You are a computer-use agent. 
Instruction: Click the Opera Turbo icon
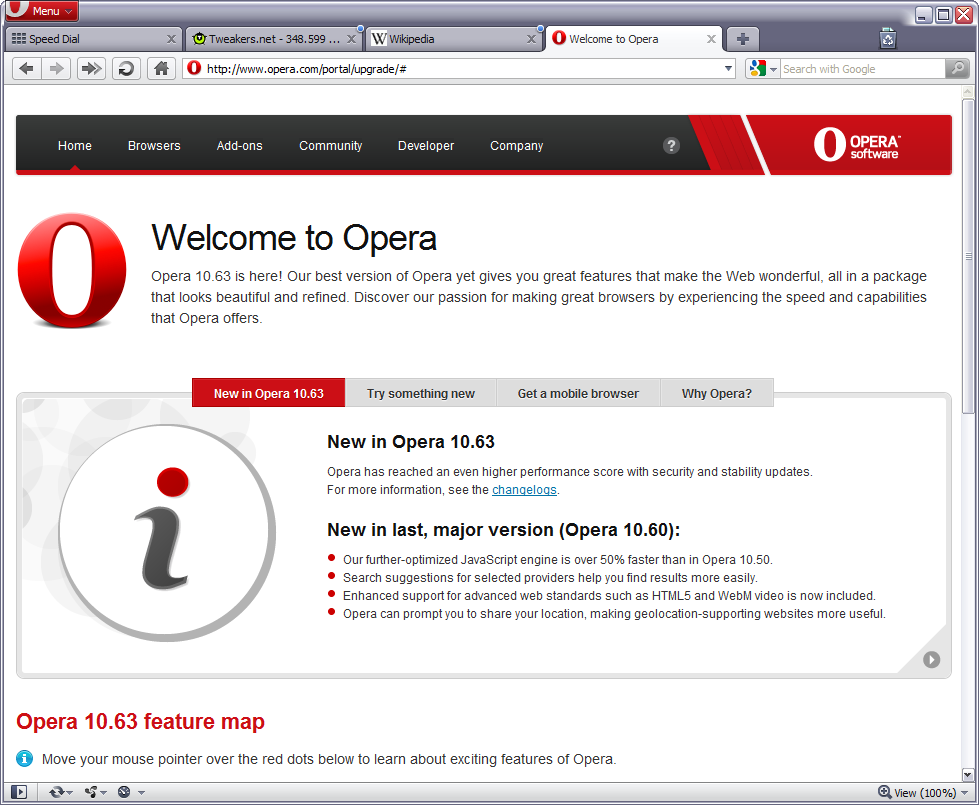point(124,792)
